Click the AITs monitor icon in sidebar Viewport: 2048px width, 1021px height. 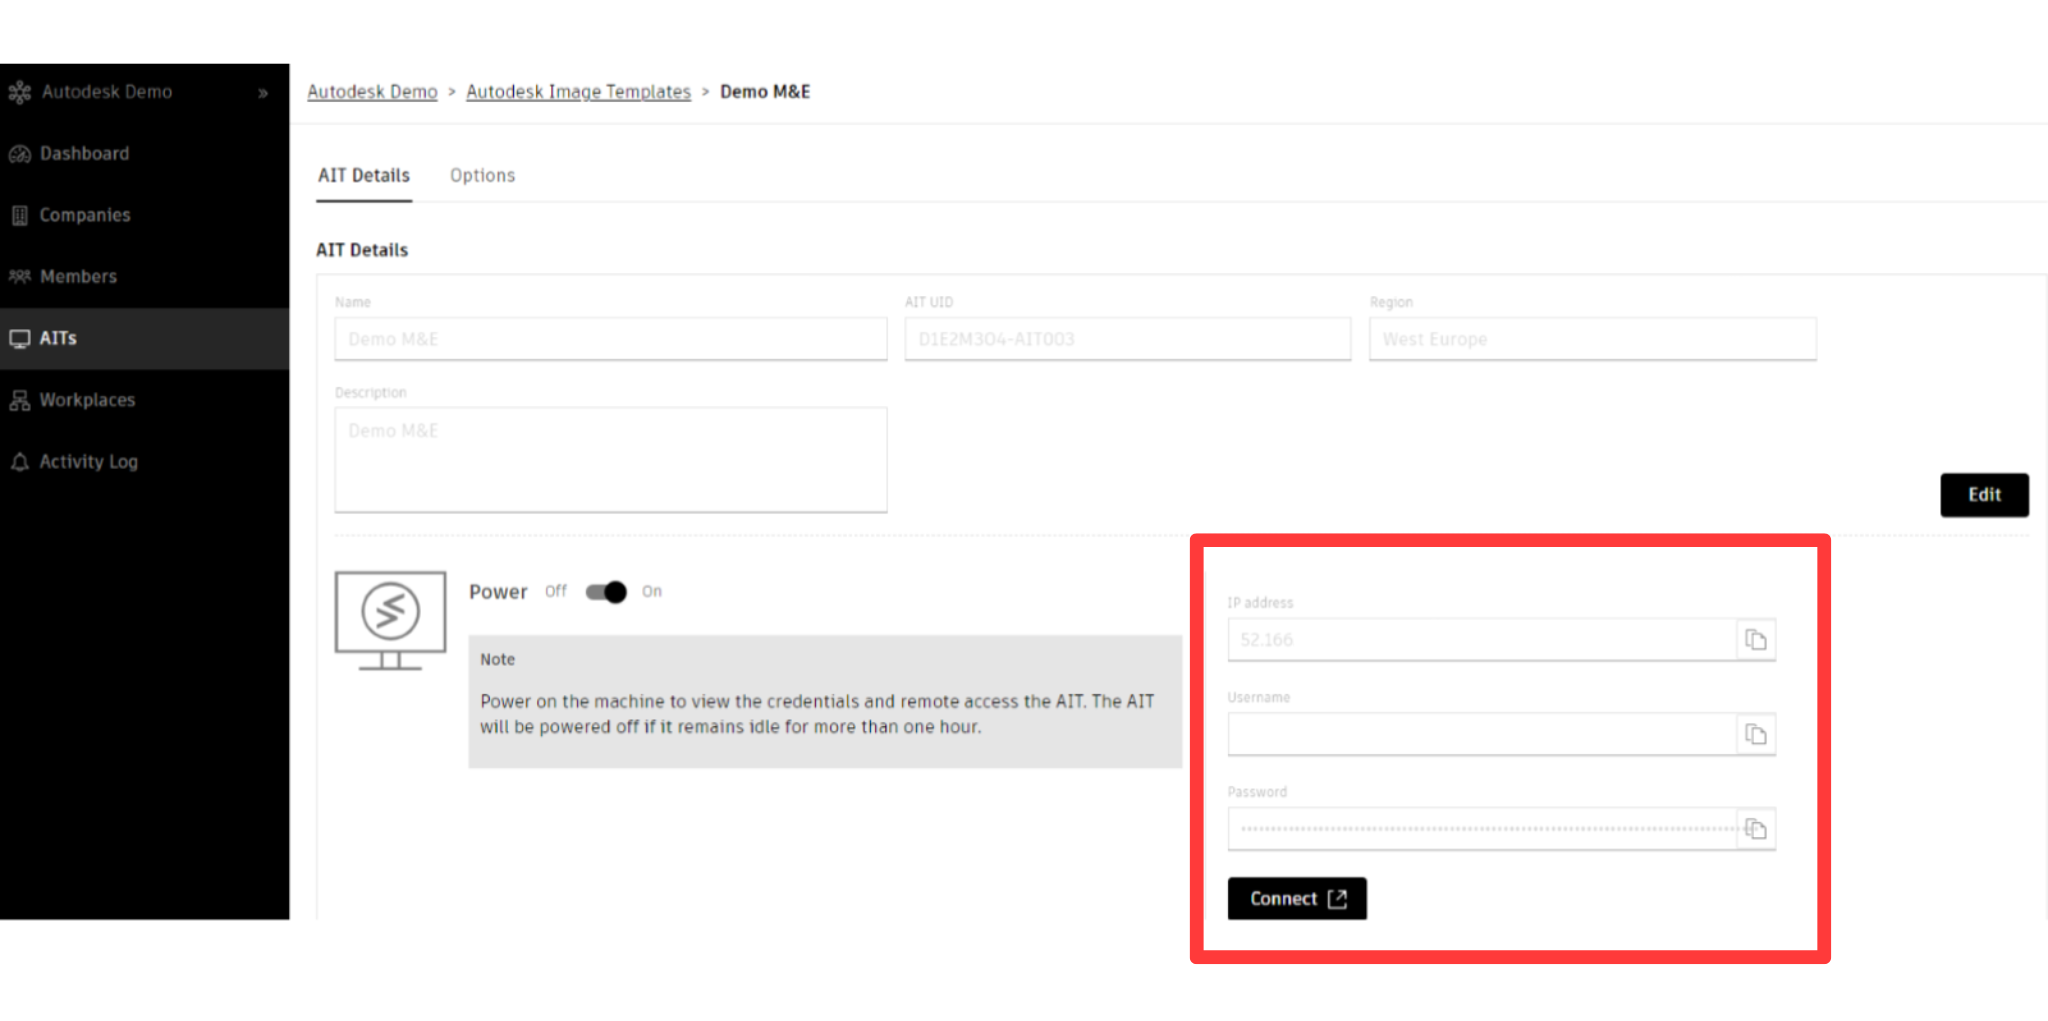click(x=20, y=339)
